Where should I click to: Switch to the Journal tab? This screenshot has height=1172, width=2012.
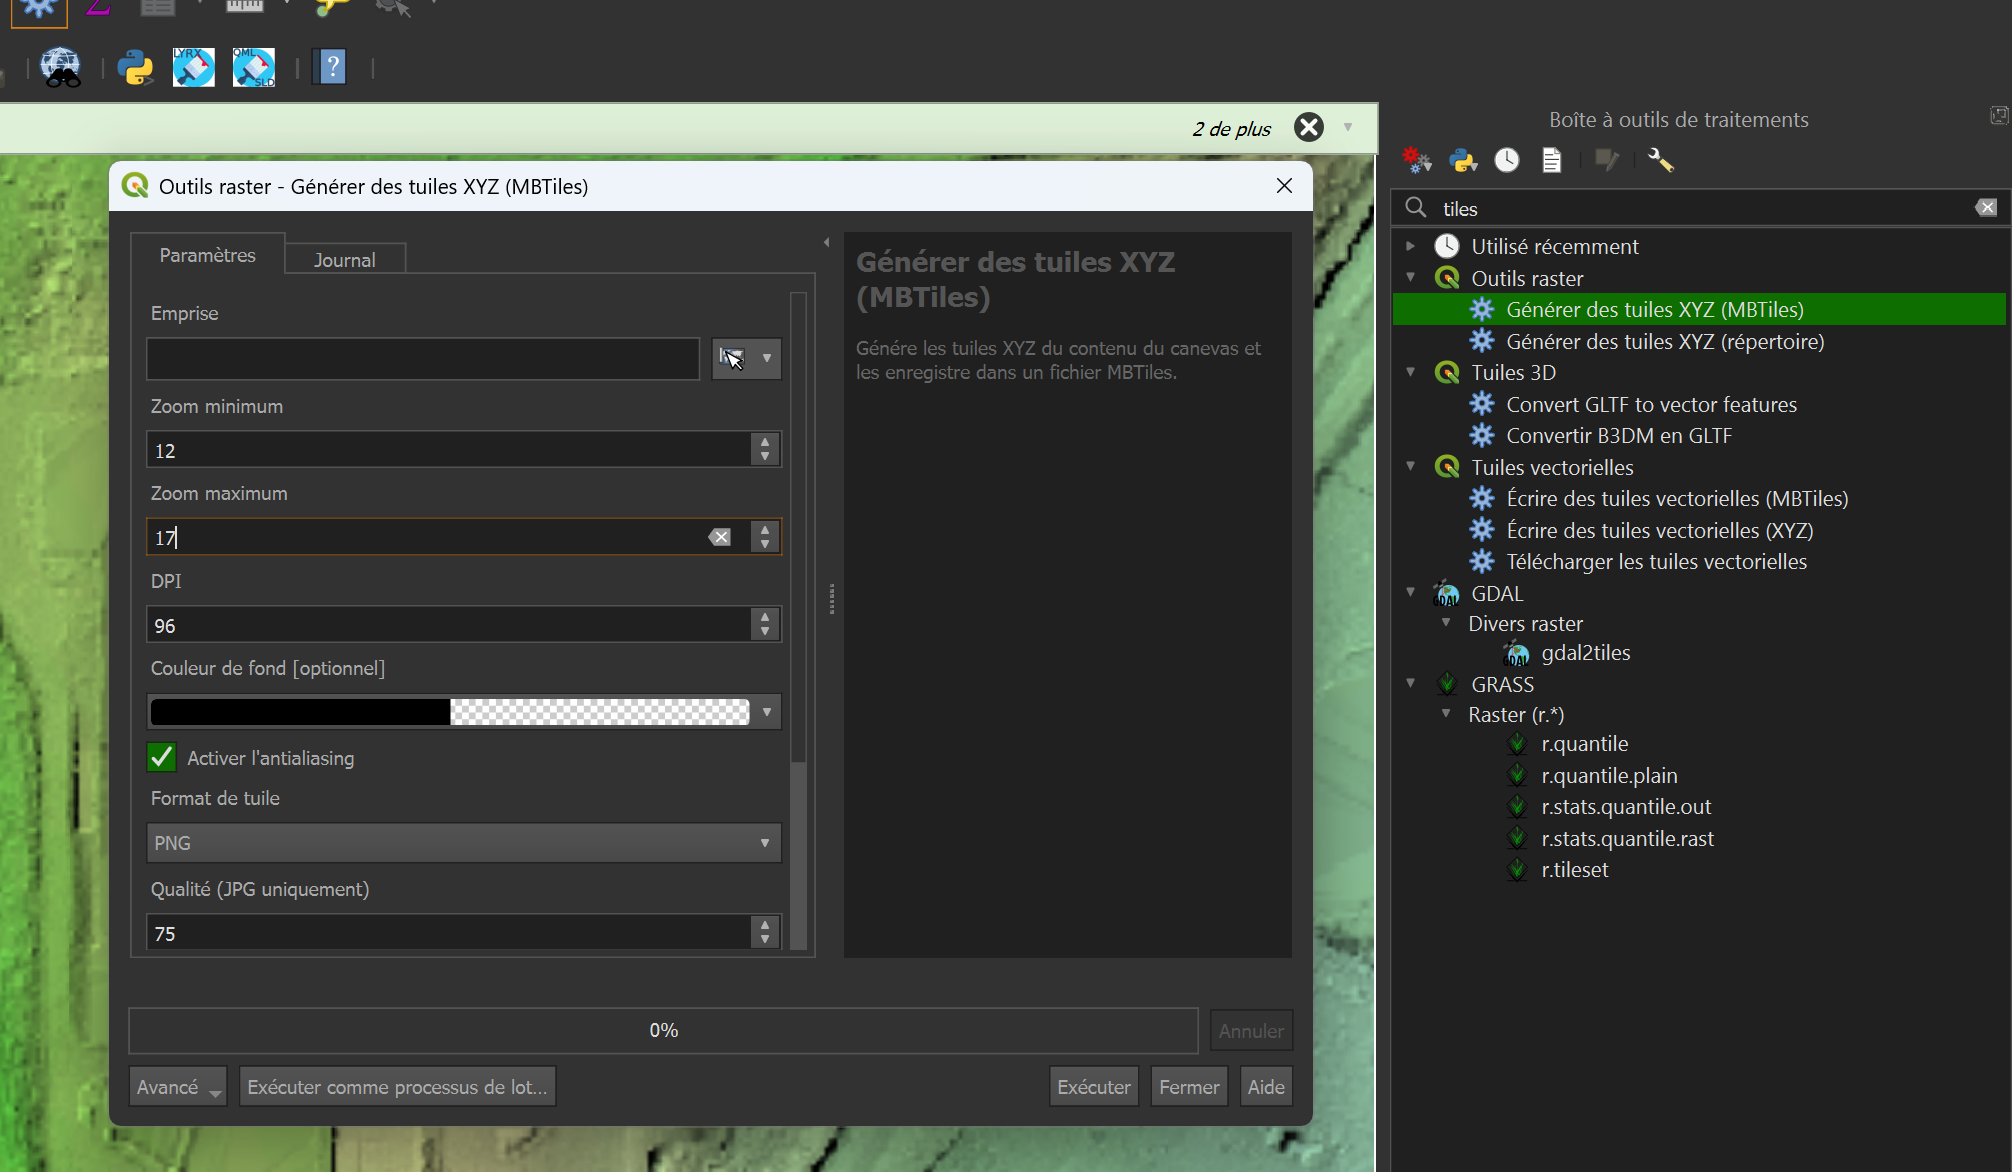tap(344, 259)
